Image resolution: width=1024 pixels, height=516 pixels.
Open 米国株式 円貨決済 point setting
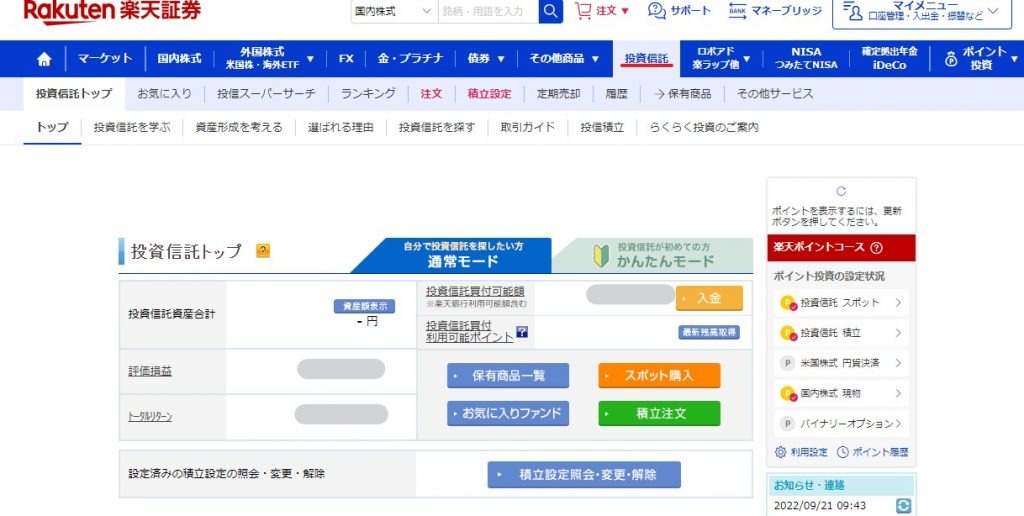[840, 363]
